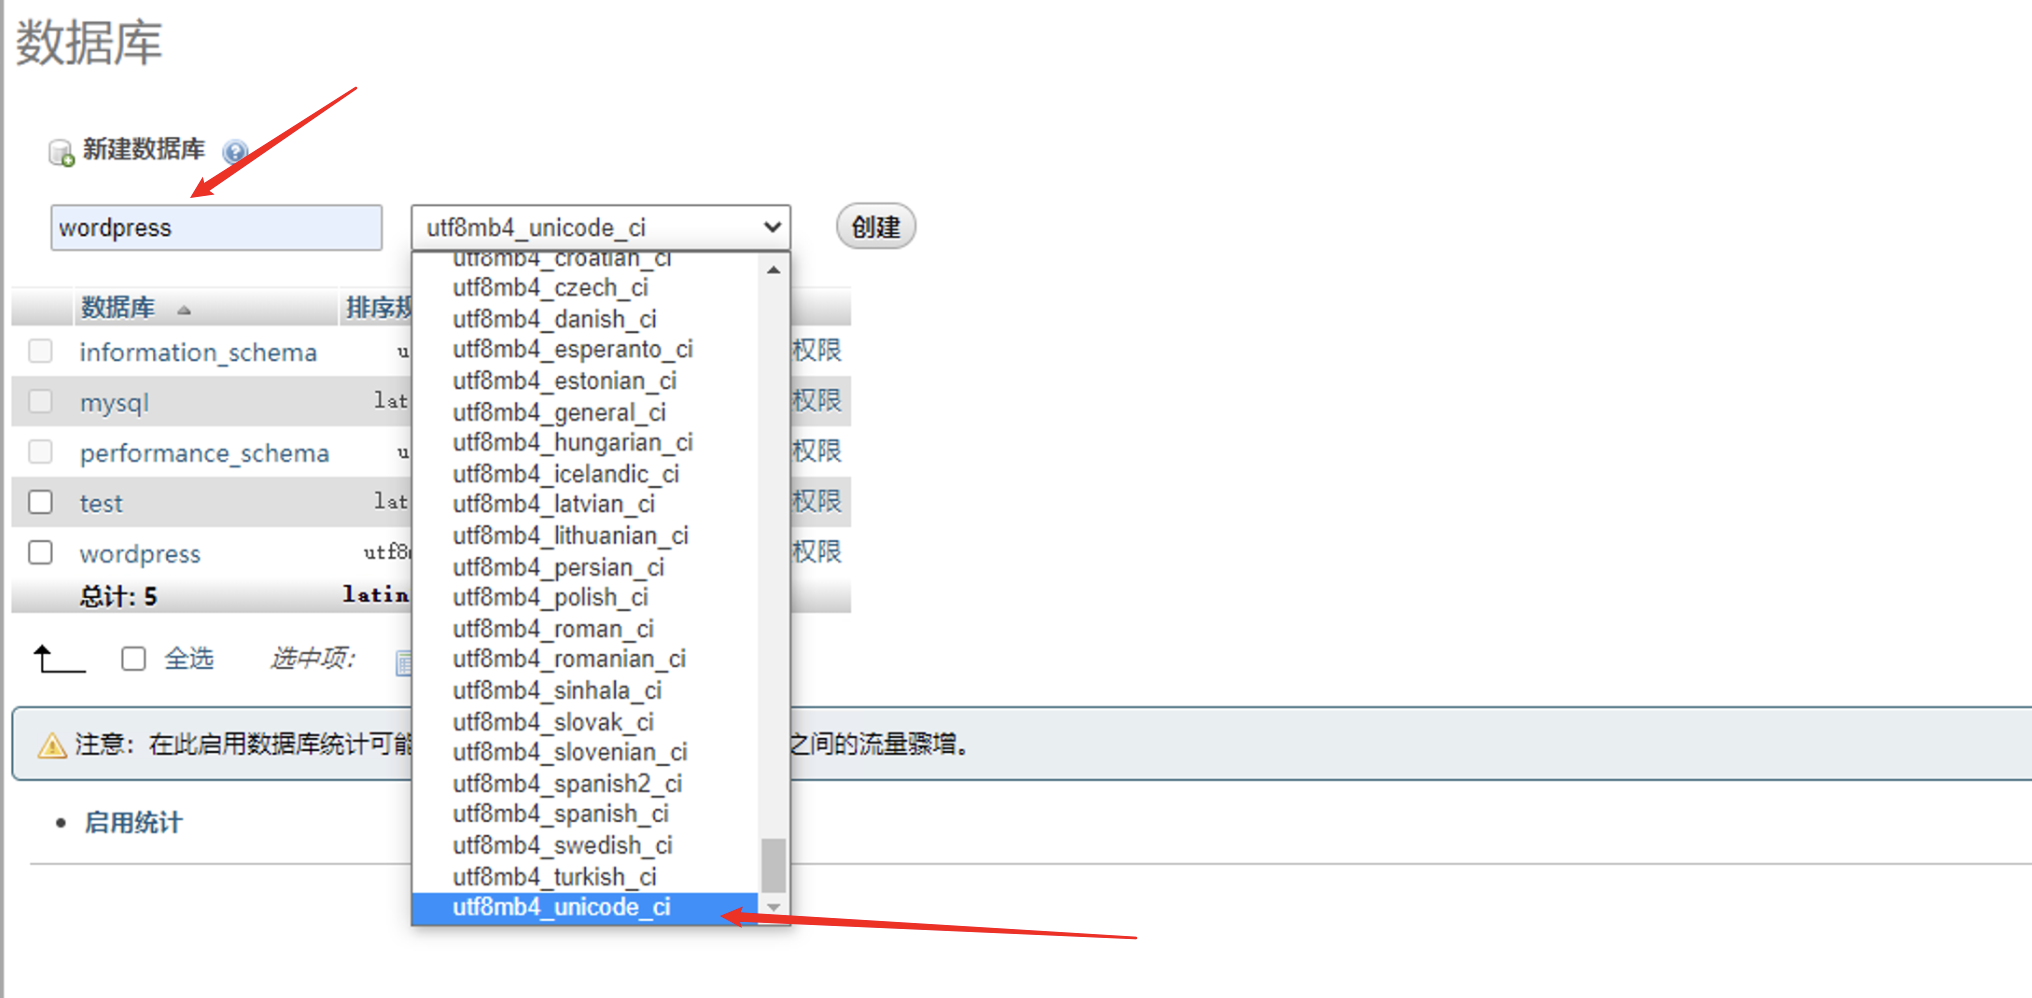Click the ascending sort arrow on 数据库 column
Viewport: 2032px width, 998px height.
184,310
